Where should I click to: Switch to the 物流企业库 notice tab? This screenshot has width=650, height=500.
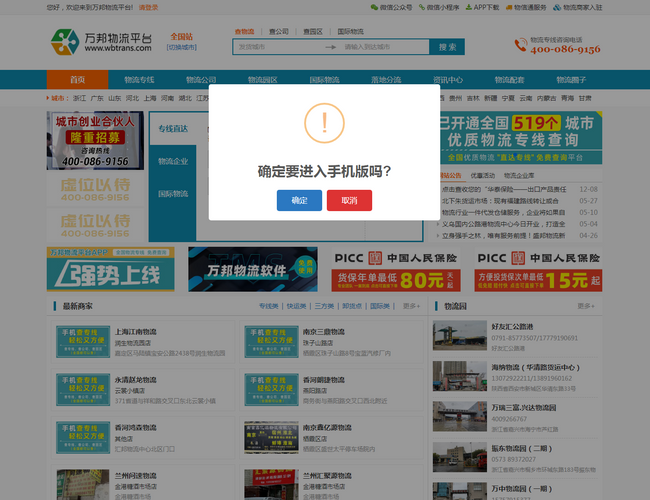519,175
